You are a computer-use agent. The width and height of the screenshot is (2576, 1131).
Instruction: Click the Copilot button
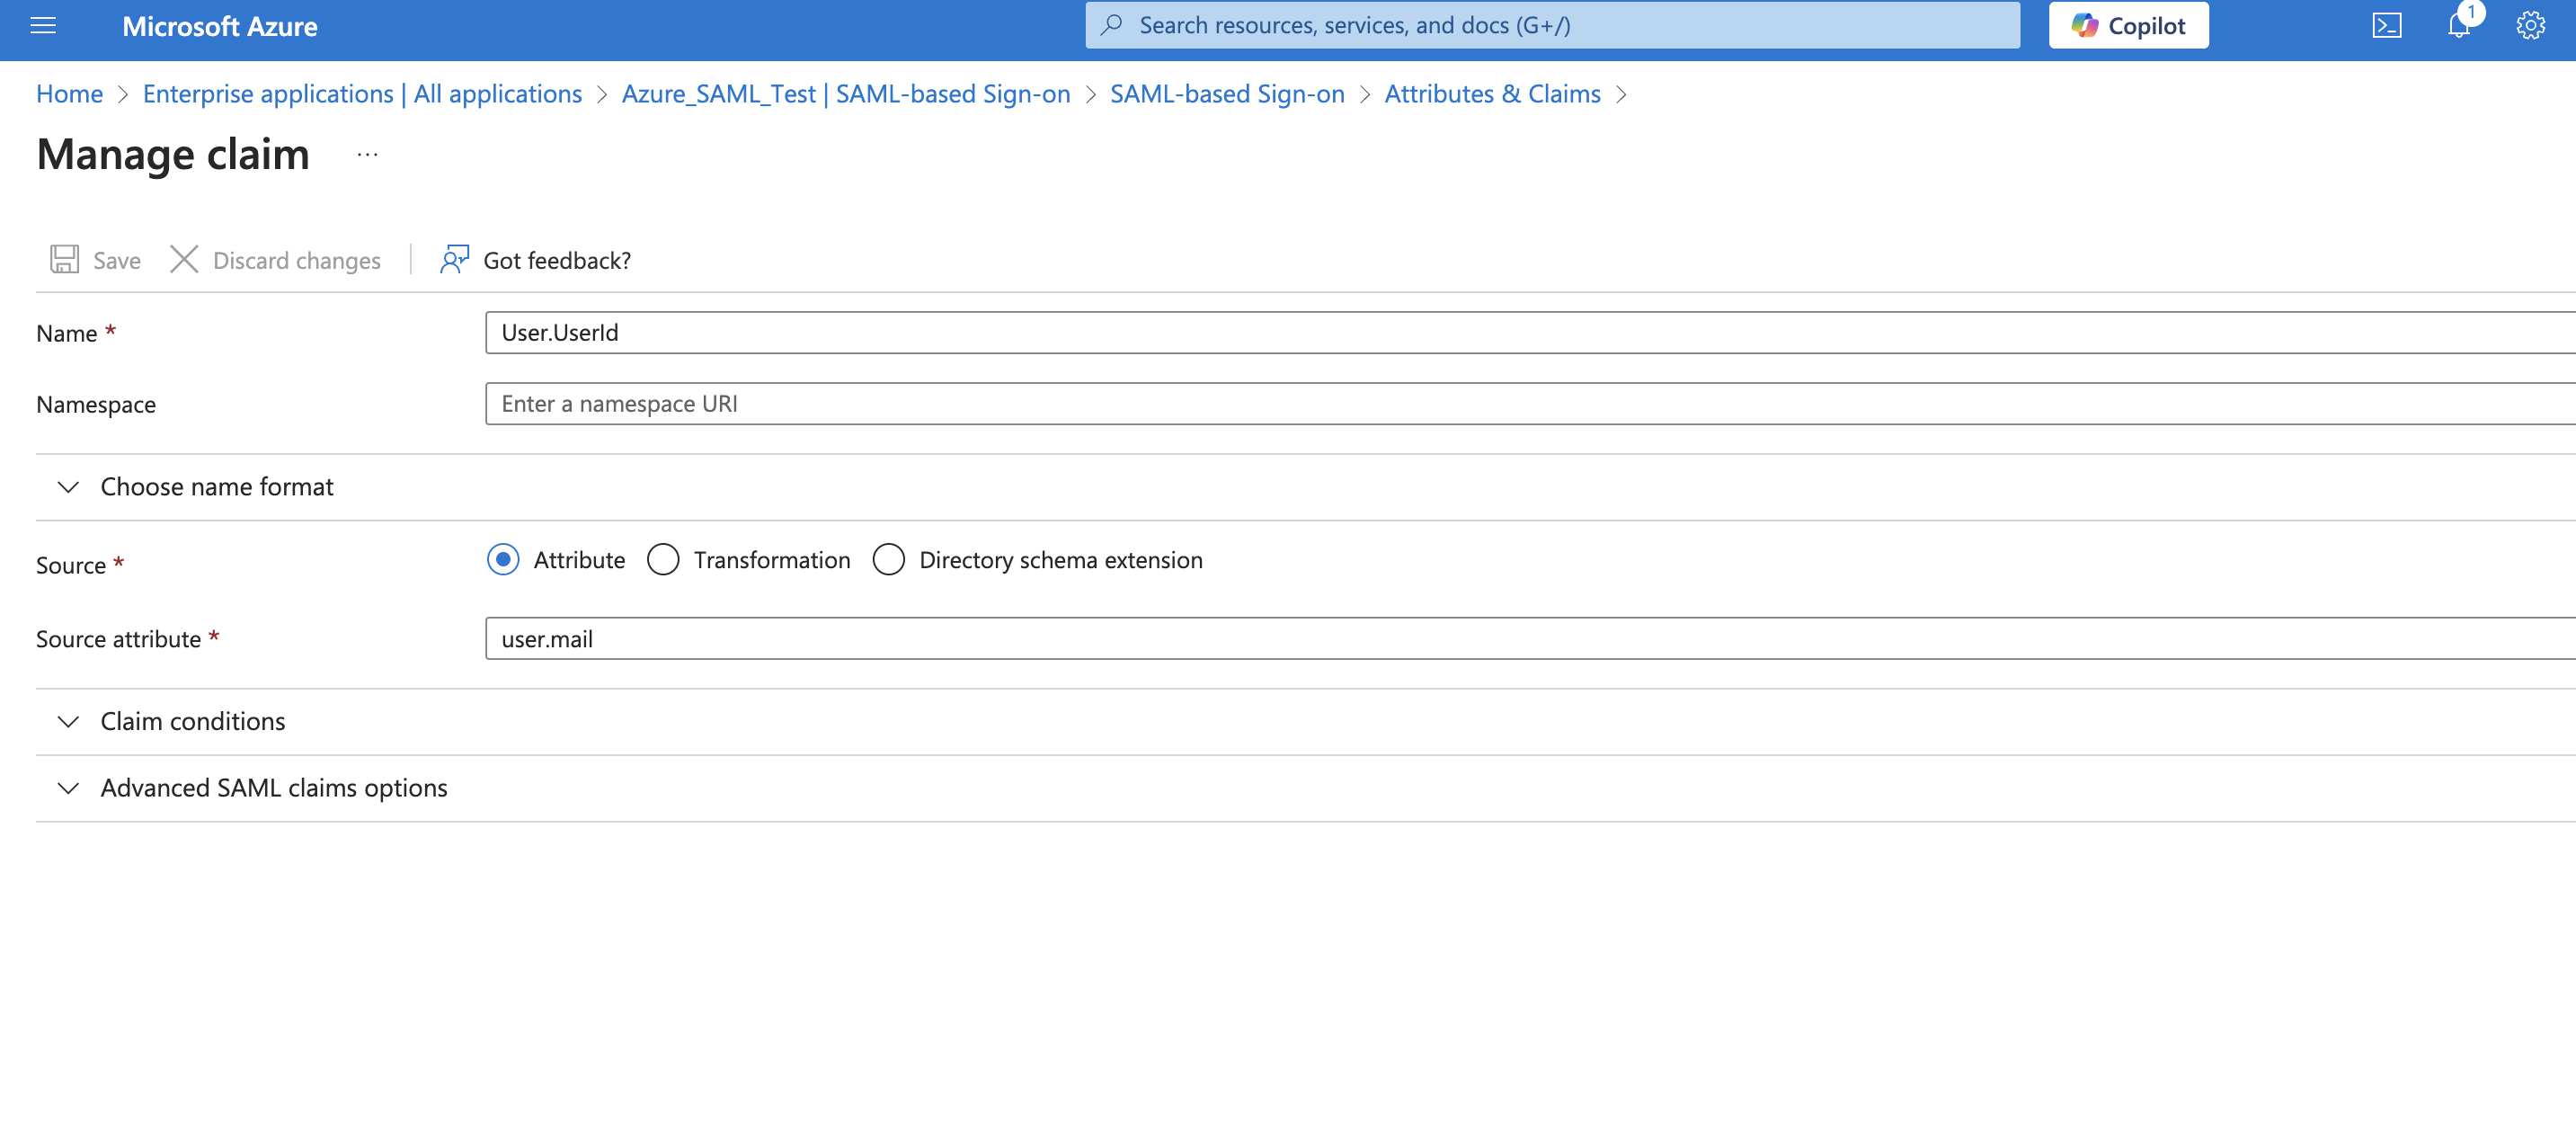pyautogui.click(x=2128, y=26)
